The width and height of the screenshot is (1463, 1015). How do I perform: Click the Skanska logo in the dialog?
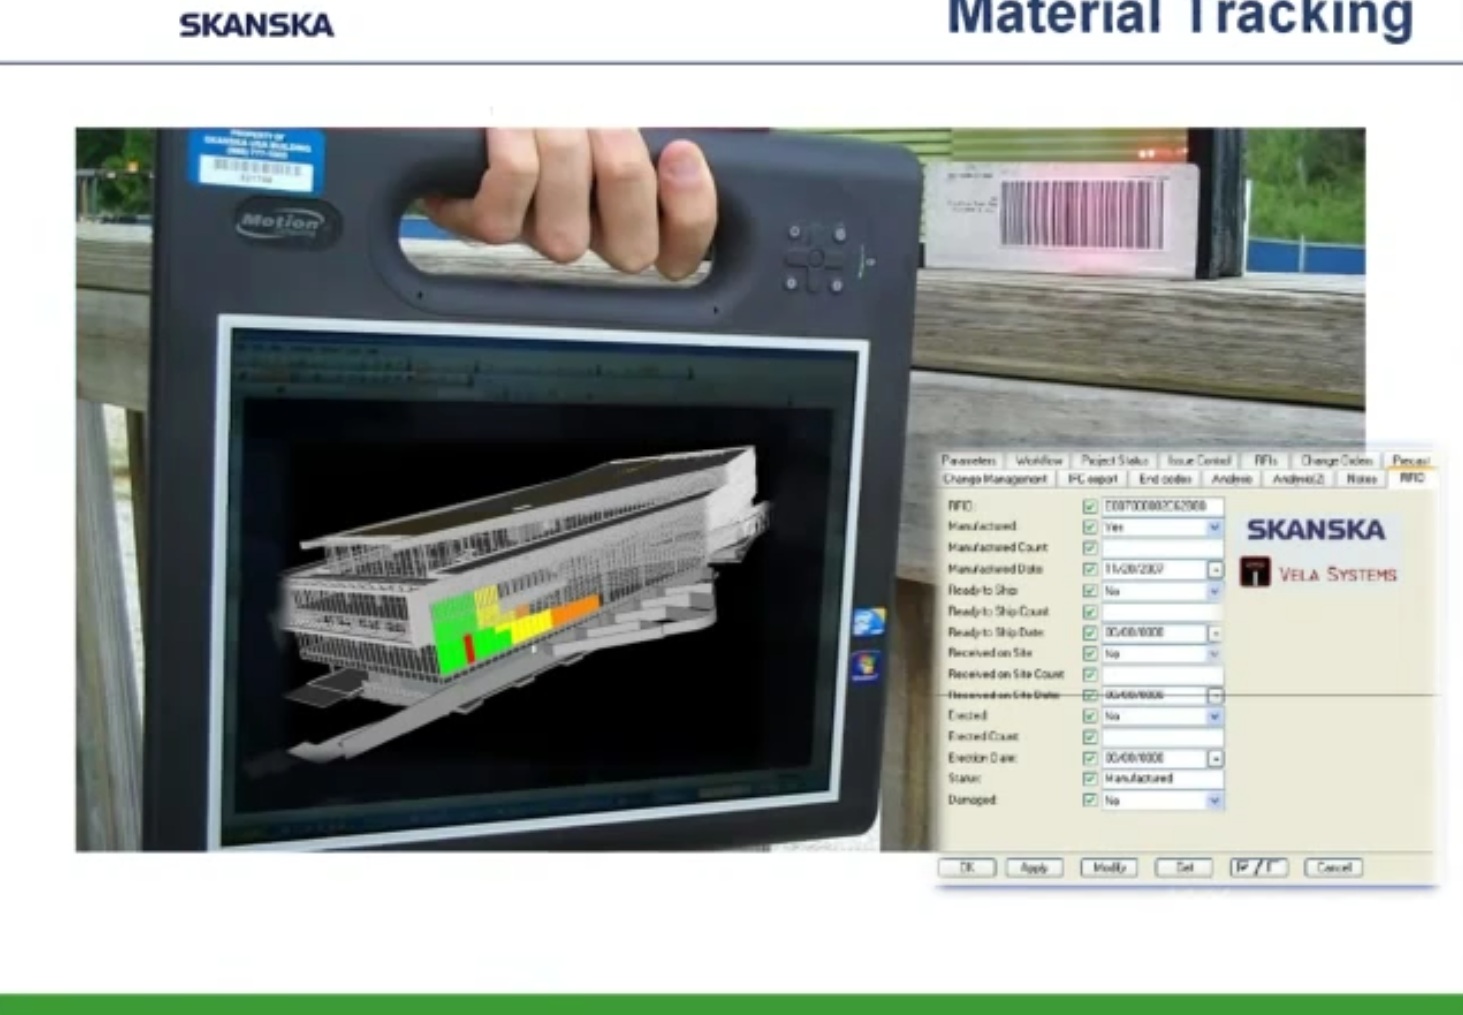[1315, 530]
